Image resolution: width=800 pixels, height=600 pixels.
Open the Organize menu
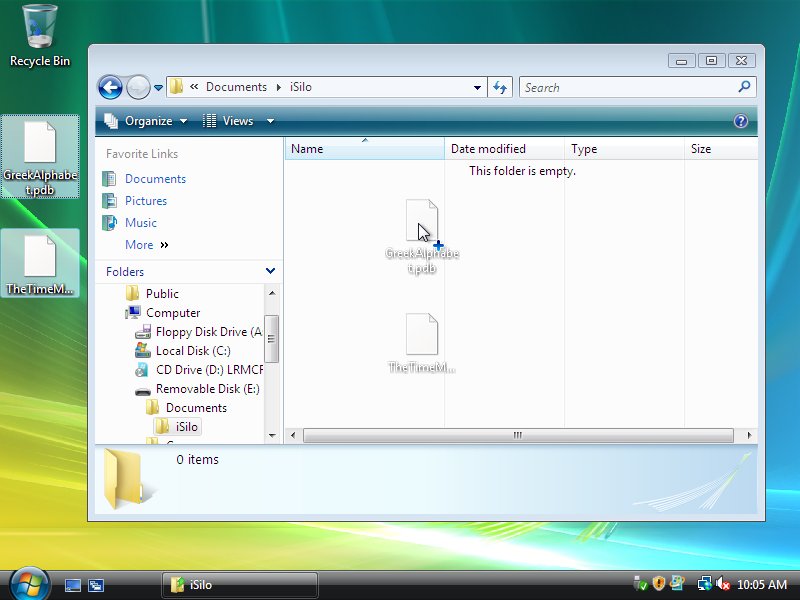coord(145,121)
